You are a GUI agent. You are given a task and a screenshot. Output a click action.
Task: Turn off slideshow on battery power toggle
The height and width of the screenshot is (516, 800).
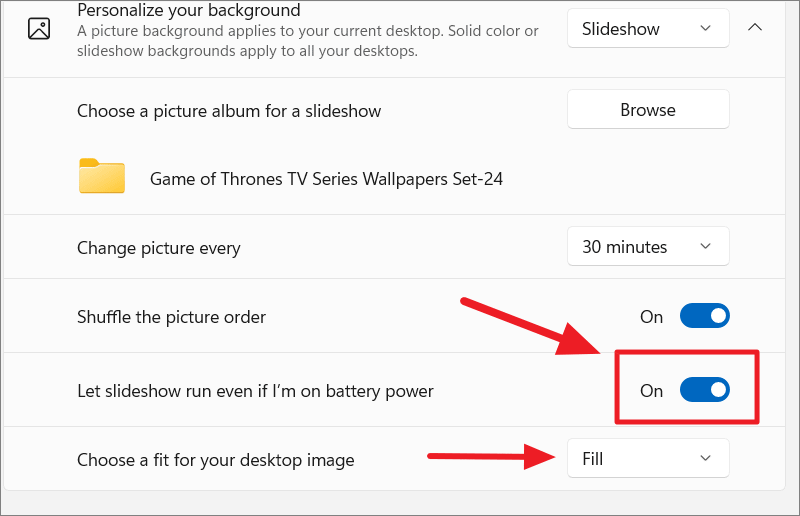[705, 390]
